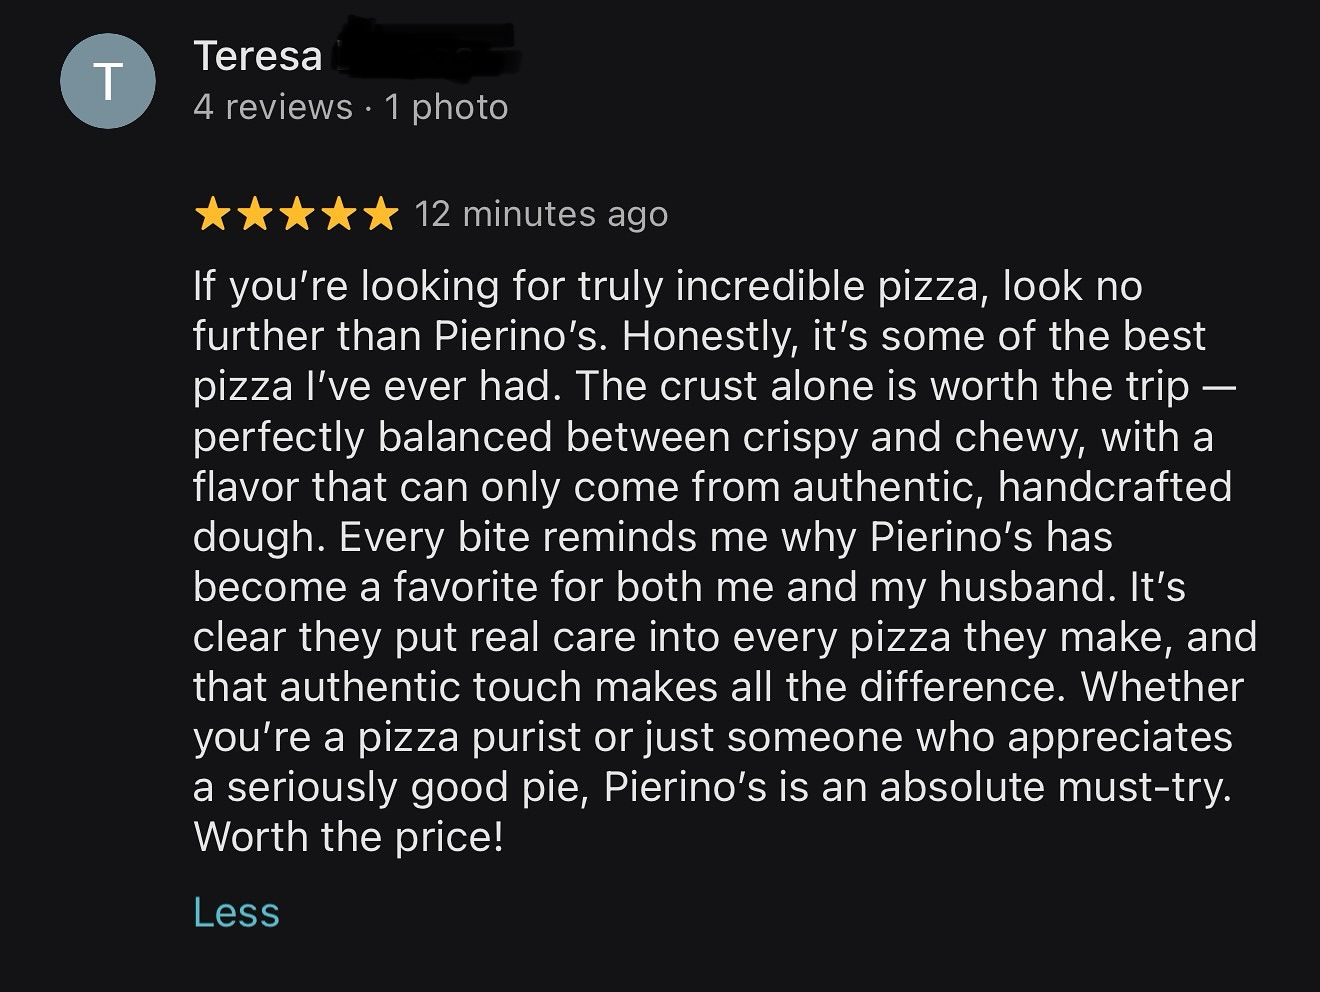
Task: Click the review's opening line 'If you're looking'
Action: coord(346,287)
